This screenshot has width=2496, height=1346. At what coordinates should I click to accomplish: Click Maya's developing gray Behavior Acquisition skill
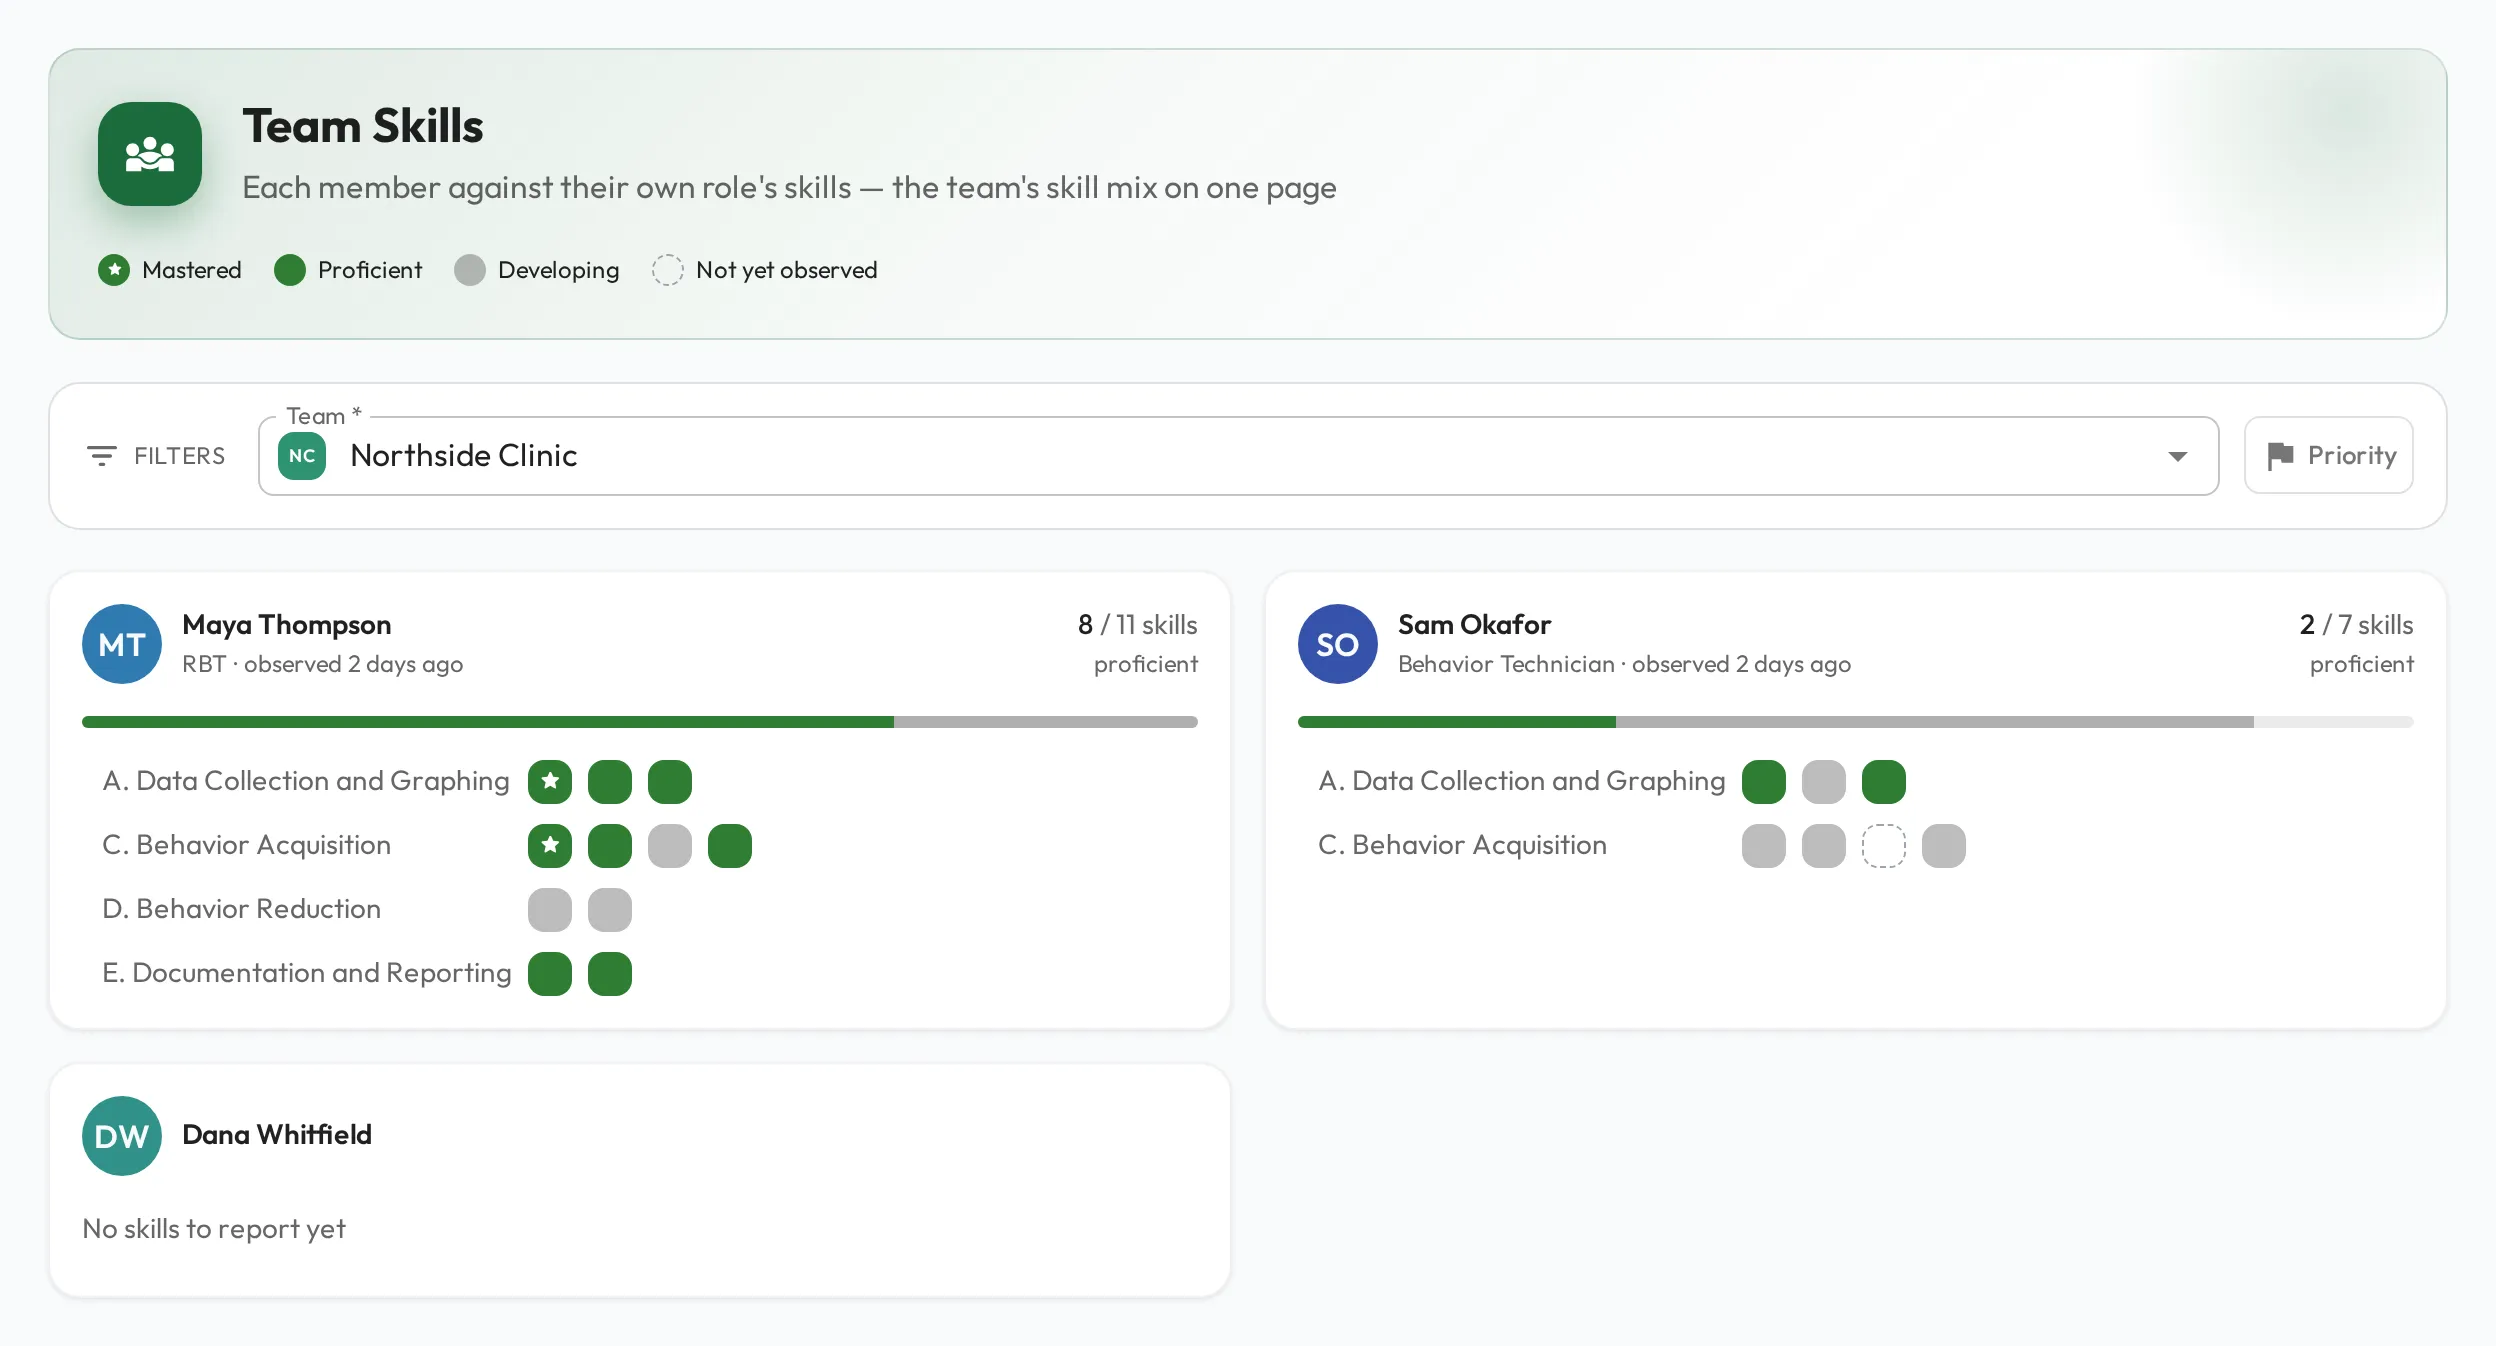click(x=670, y=846)
